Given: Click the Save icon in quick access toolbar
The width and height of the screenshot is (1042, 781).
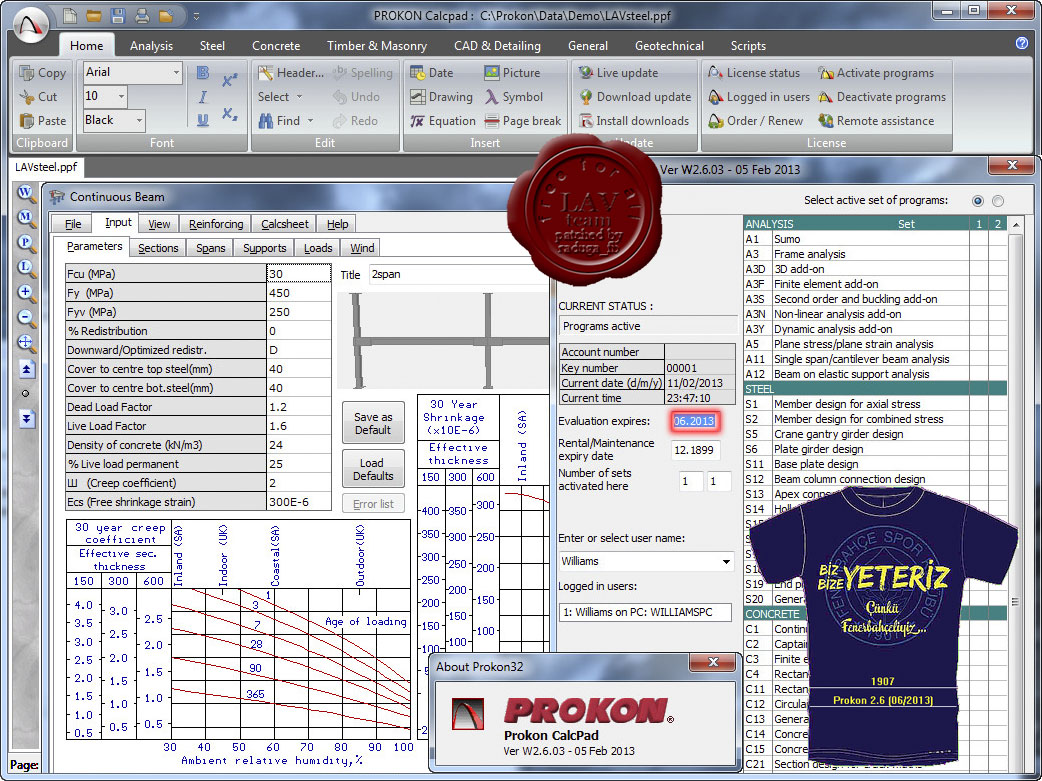Looking at the screenshot, I should point(118,15).
